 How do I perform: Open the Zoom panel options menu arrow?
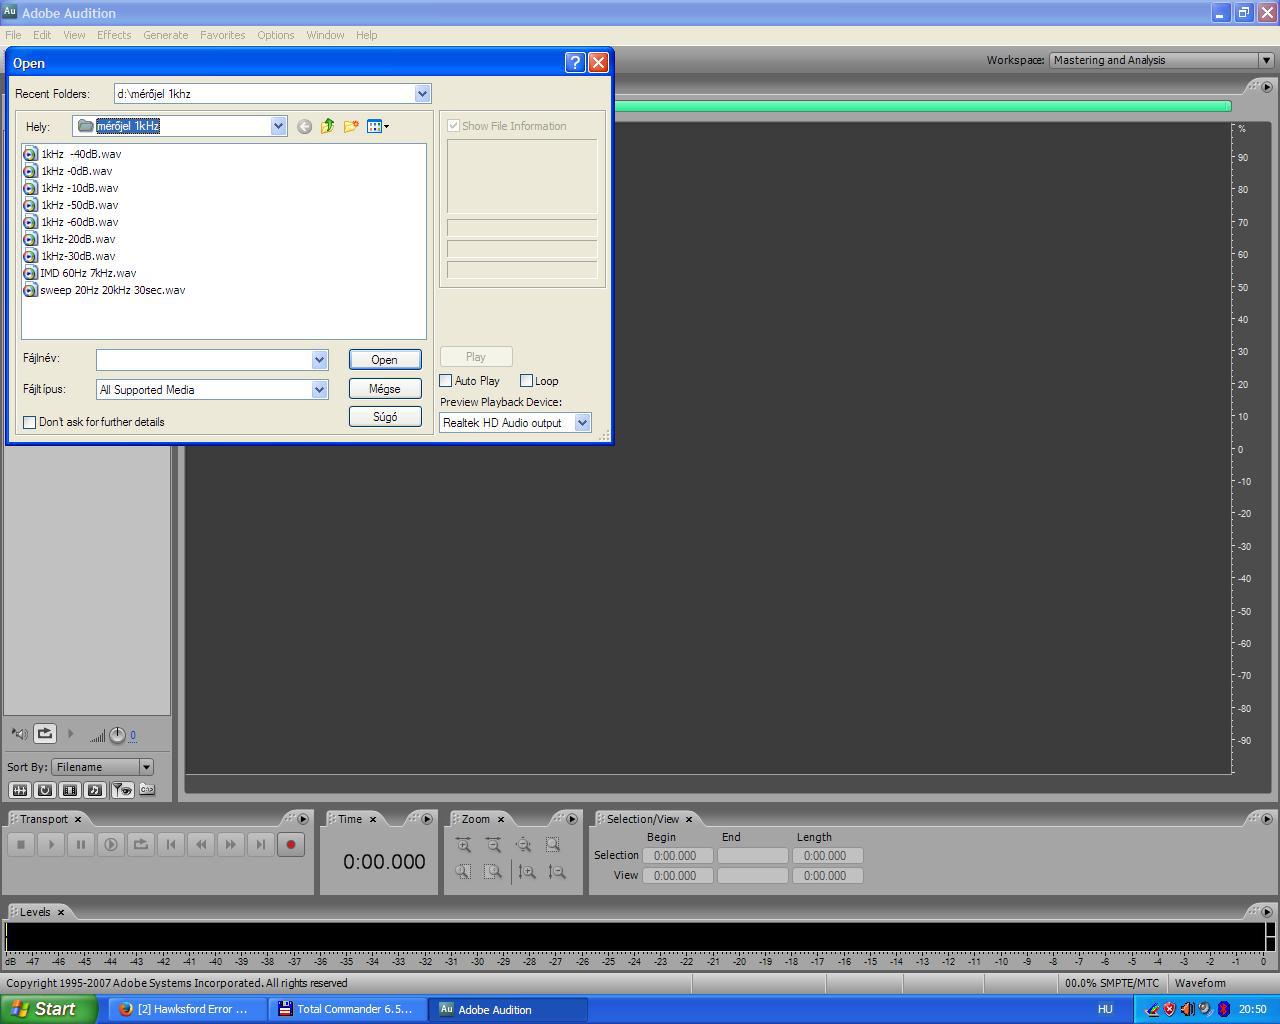click(572, 819)
